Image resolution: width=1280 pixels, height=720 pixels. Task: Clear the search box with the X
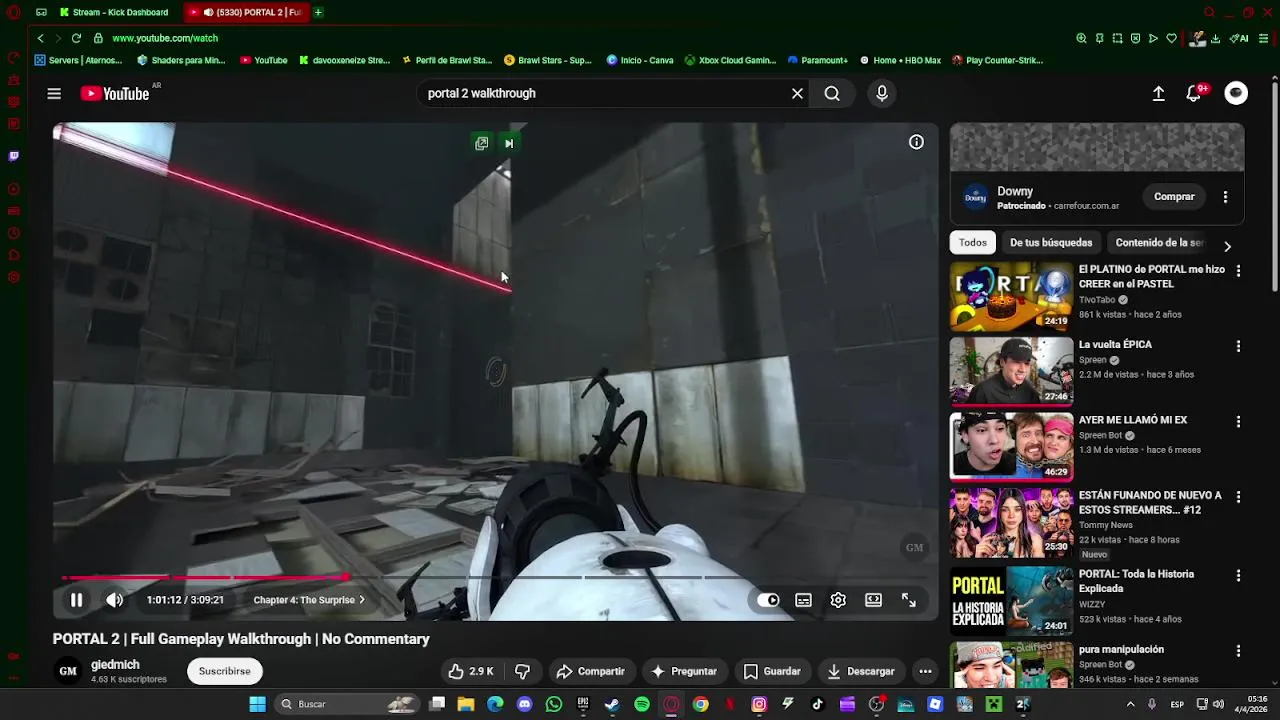tap(797, 93)
